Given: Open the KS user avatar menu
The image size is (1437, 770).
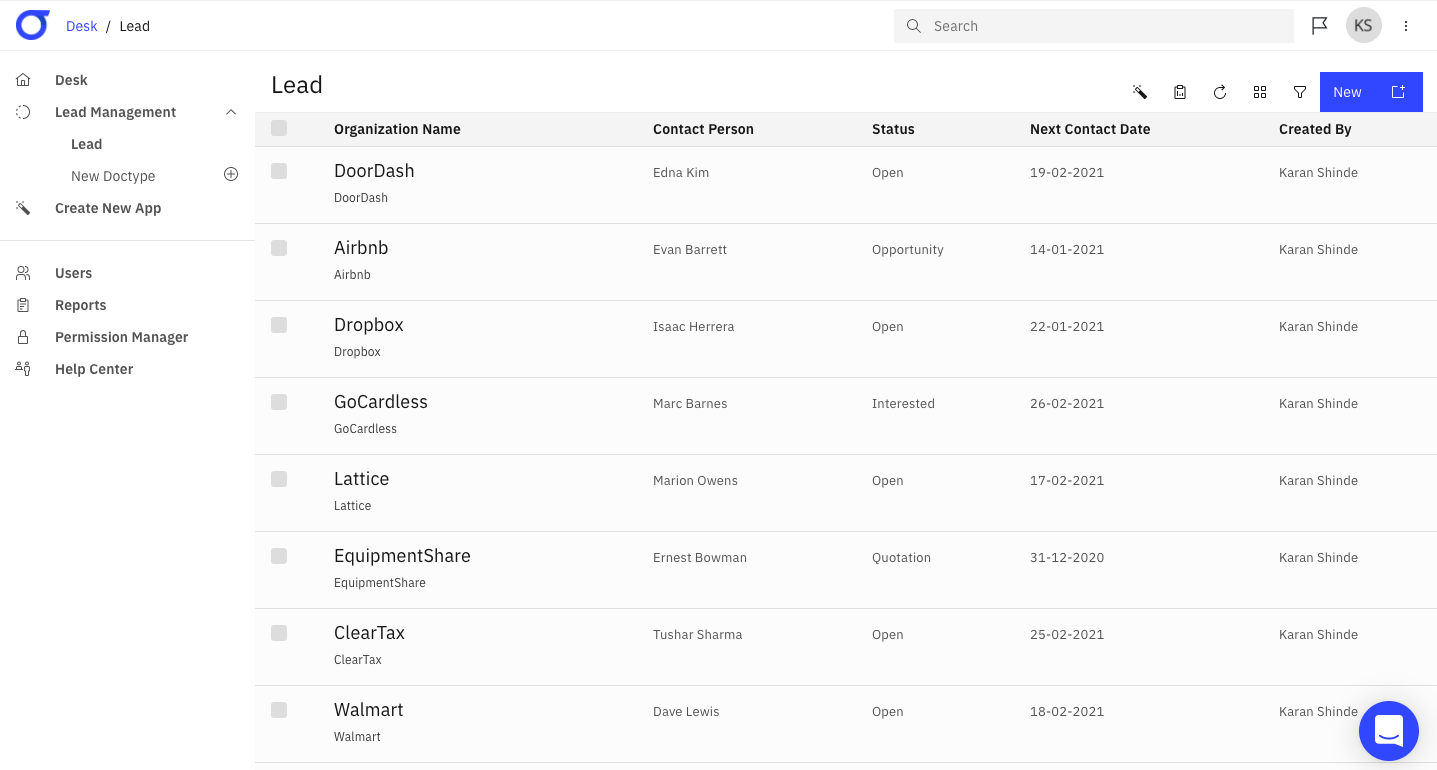Looking at the screenshot, I should coord(1363,26).
